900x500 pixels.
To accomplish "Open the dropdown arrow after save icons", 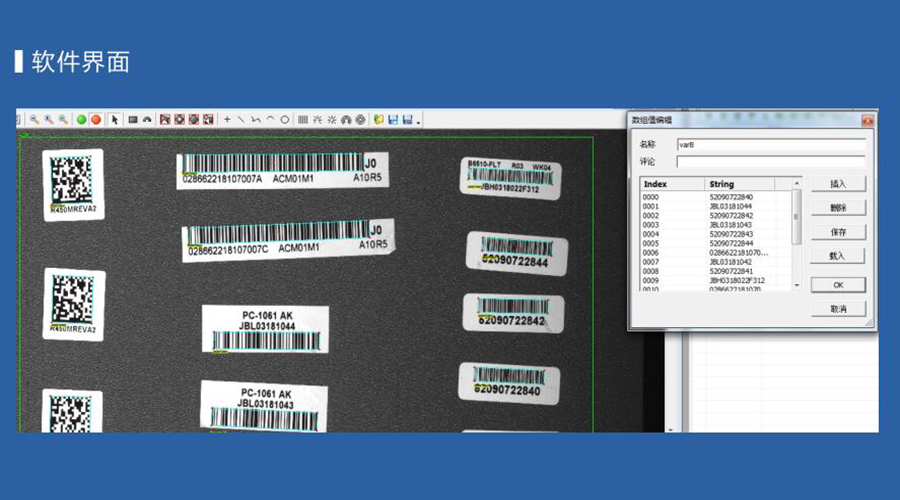I will point(418,121).
